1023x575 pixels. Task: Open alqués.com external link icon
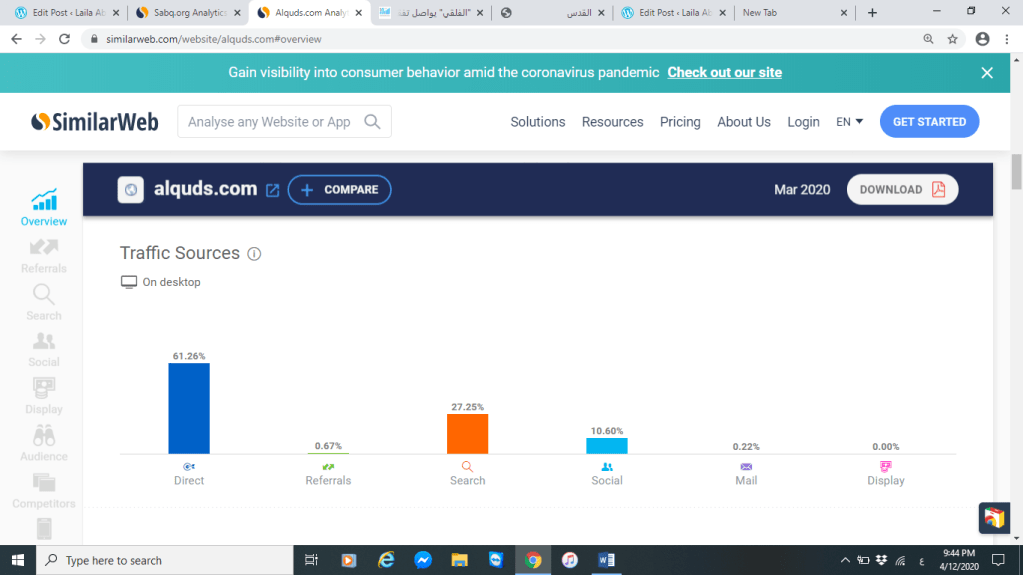(272, 190)
